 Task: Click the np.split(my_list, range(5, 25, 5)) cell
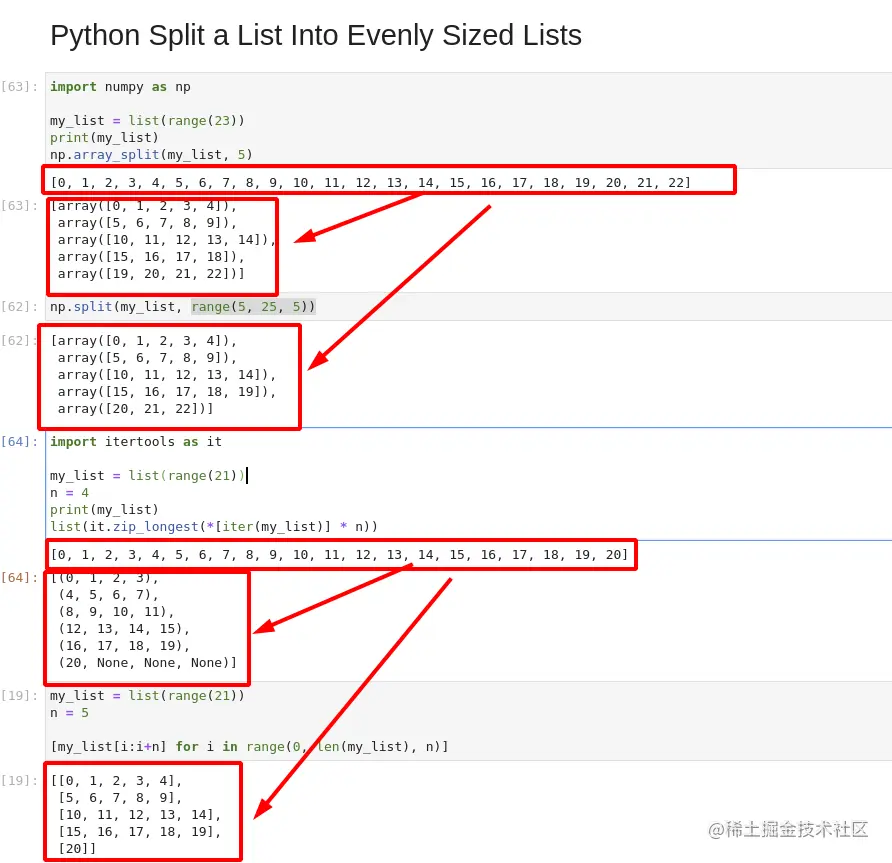[x=184, y=307]
